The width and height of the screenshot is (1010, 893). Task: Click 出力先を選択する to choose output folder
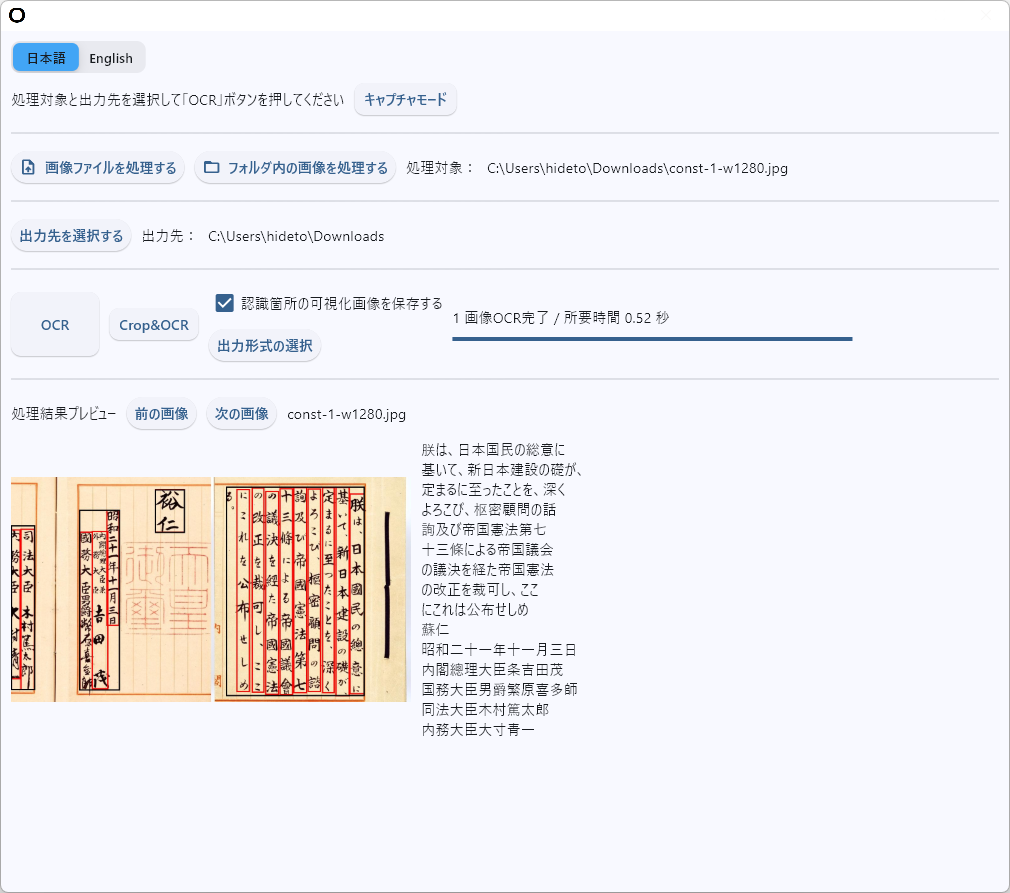[71, 235]
